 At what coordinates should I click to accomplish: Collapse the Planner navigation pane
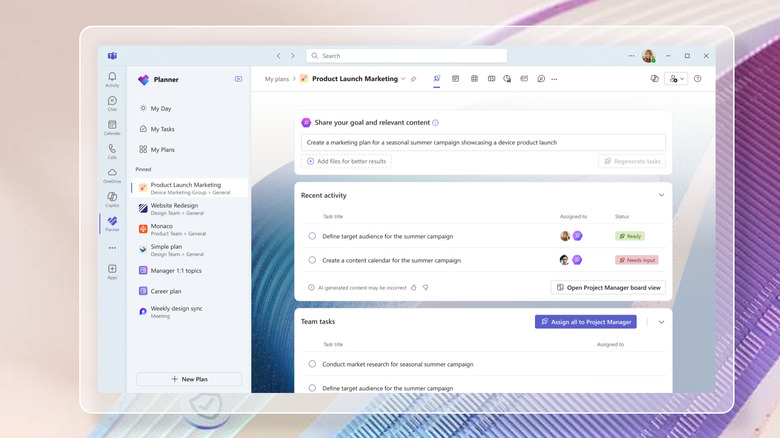[238, 79]
